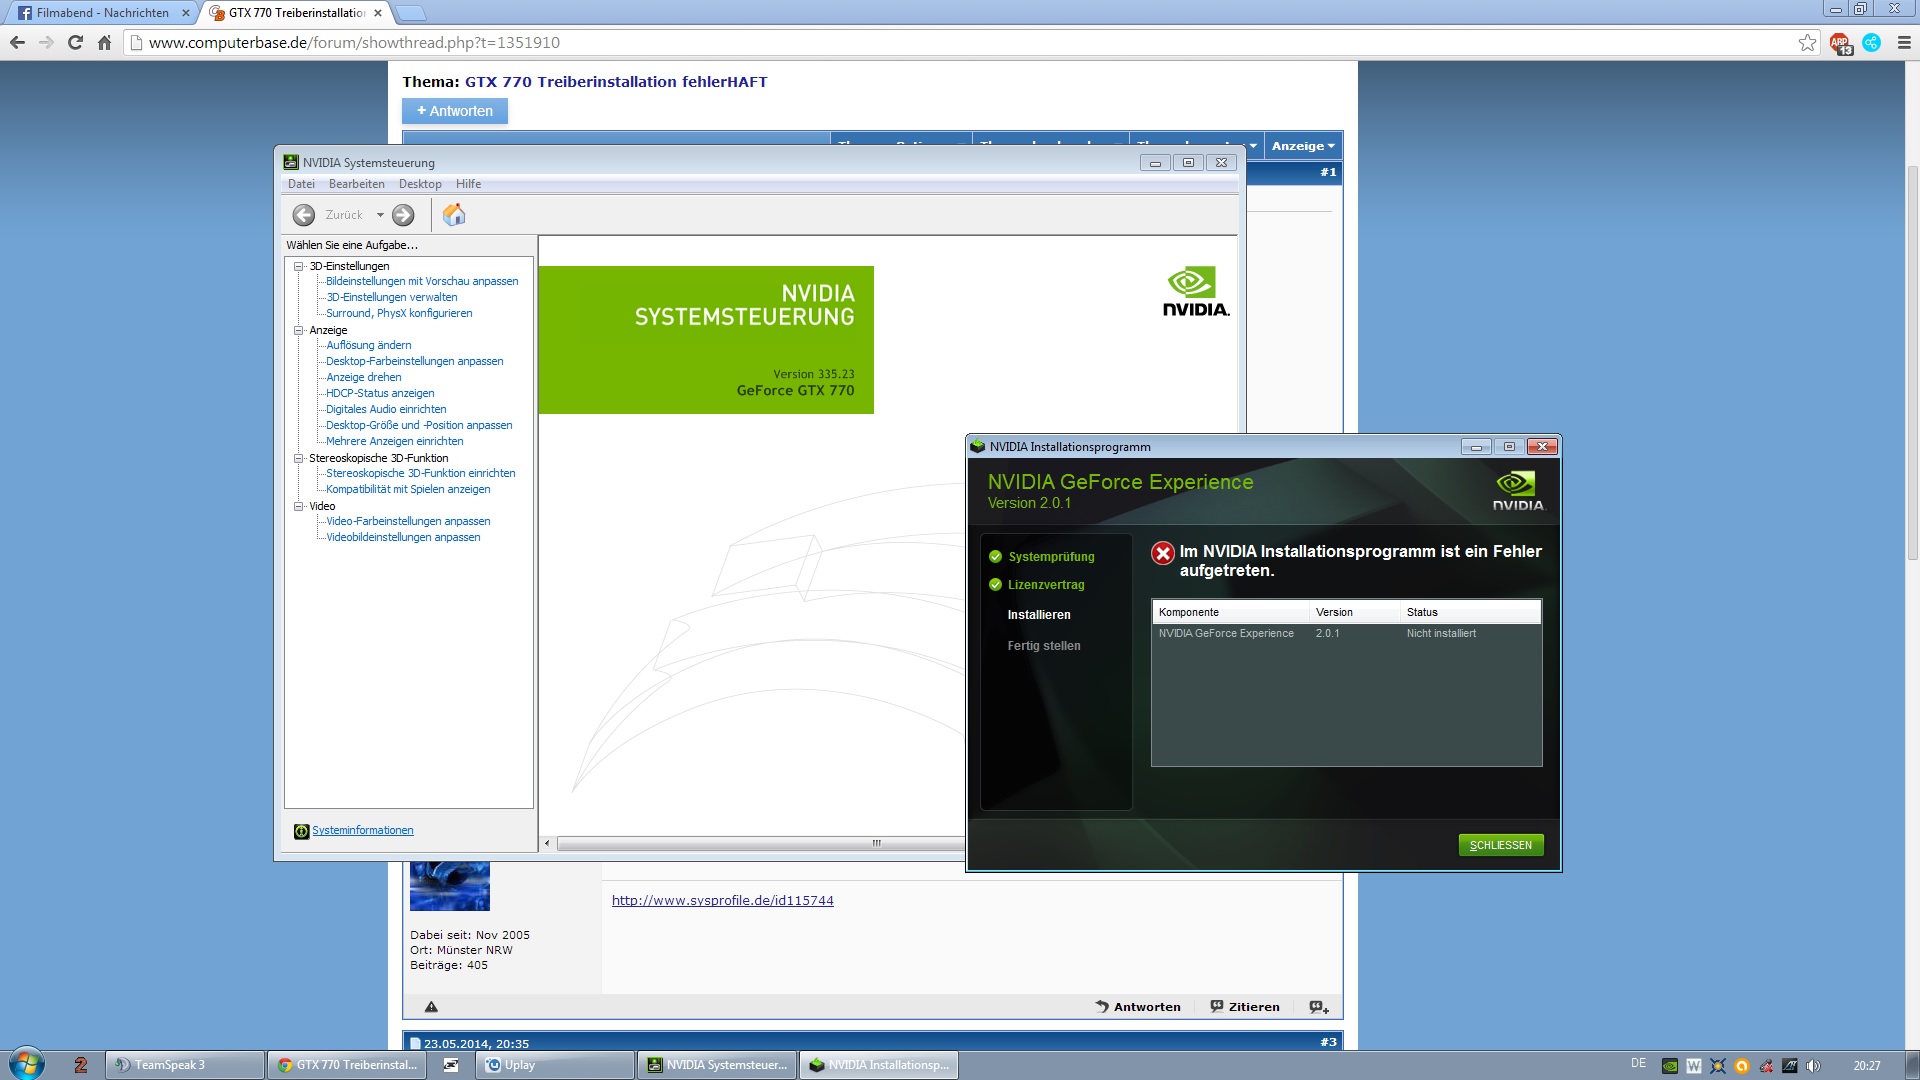This screenshot has width=1920, height=1080.
Task: Click the Chrome reload page icon
Action: 75,42
